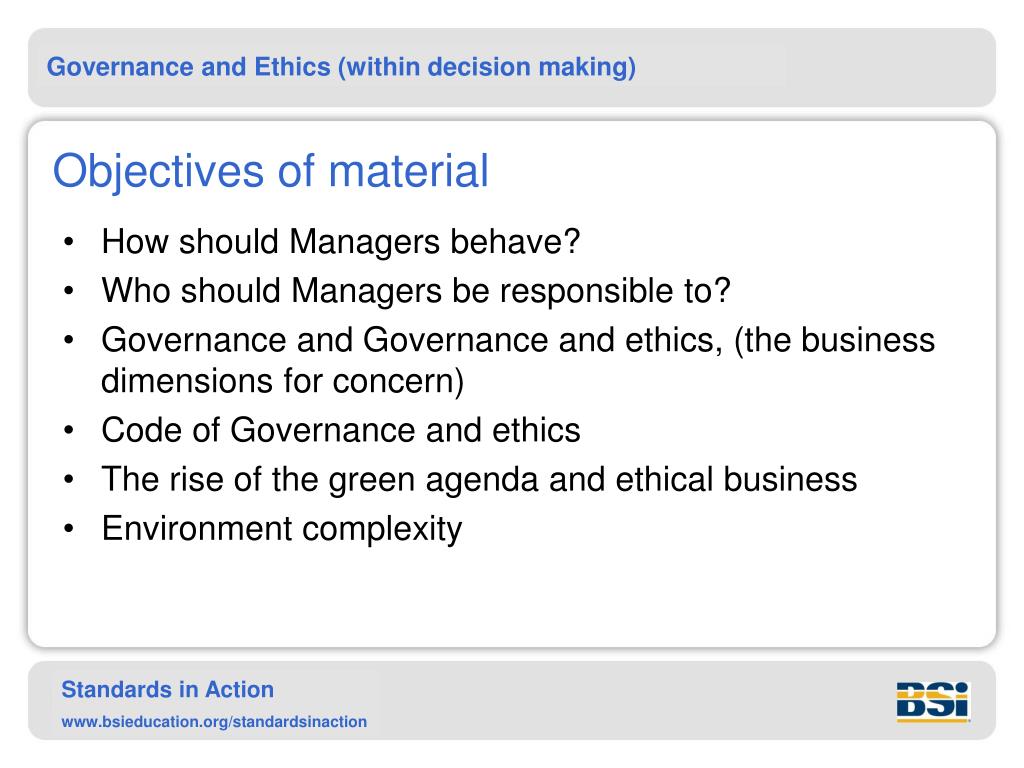Click the word ethics, in the third bullet

[674, 340]
